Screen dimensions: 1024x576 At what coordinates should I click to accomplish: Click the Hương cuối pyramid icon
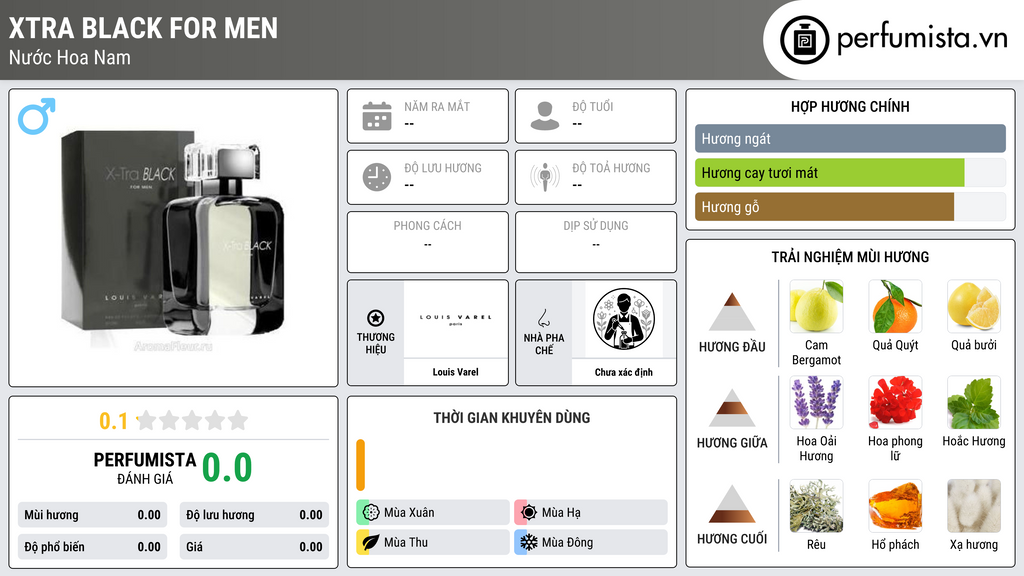[732, 504]
